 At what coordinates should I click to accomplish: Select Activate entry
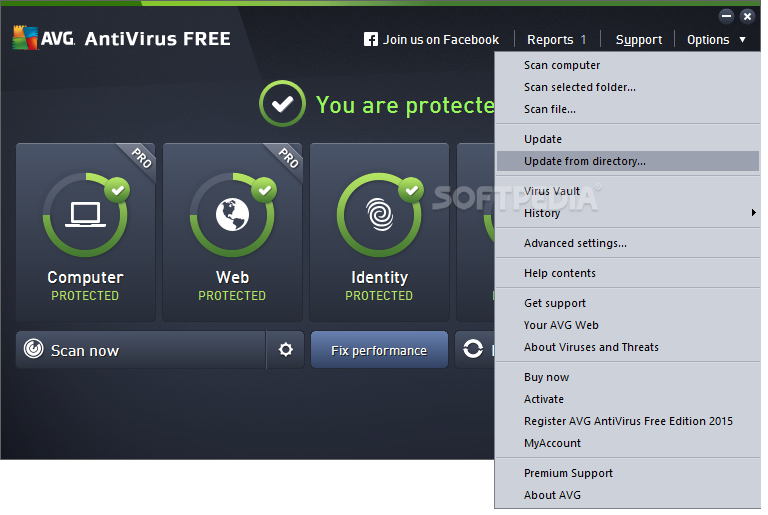tap(627, 399)
